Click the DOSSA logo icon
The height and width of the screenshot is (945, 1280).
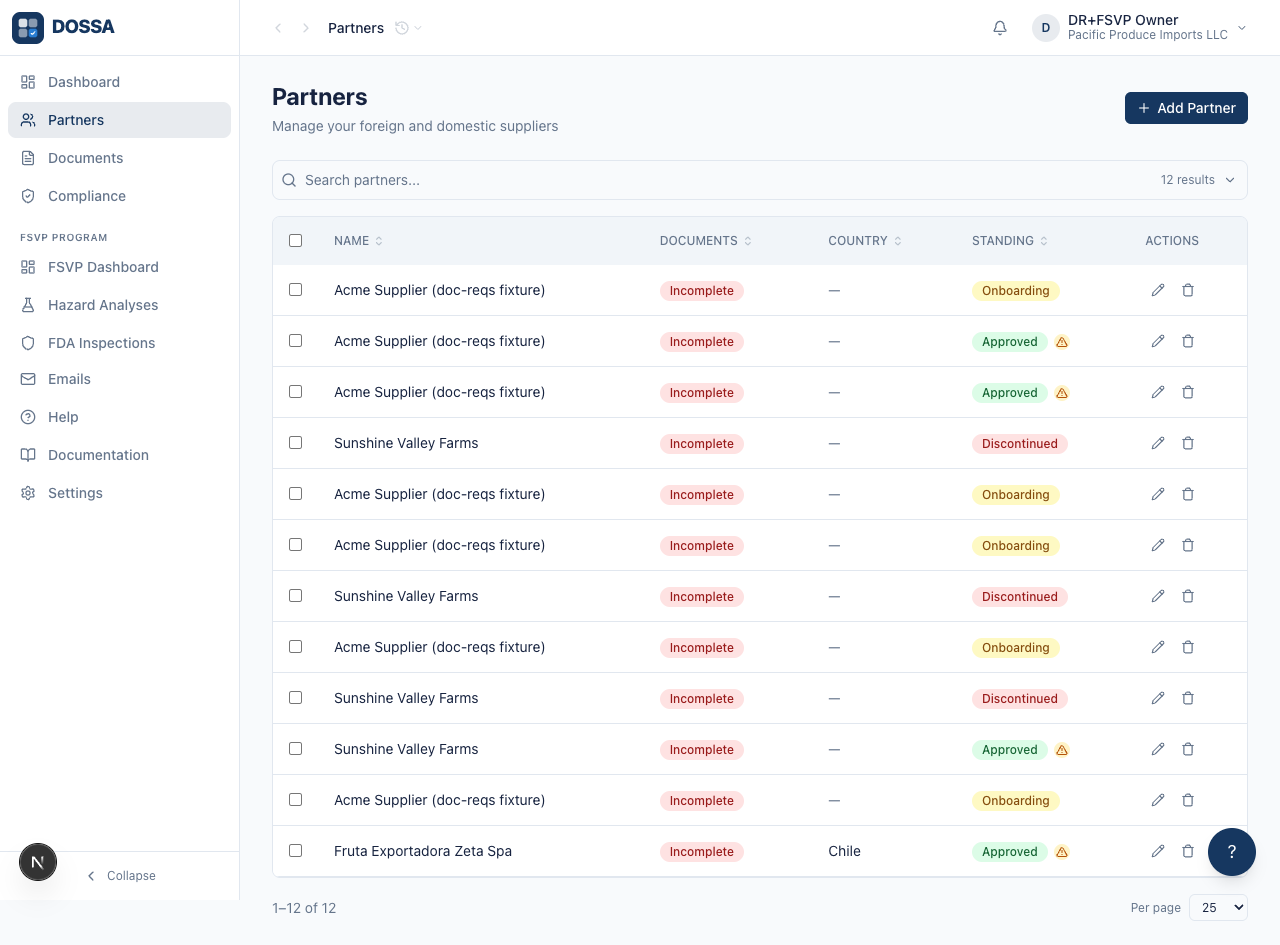[x=28, y=28]
